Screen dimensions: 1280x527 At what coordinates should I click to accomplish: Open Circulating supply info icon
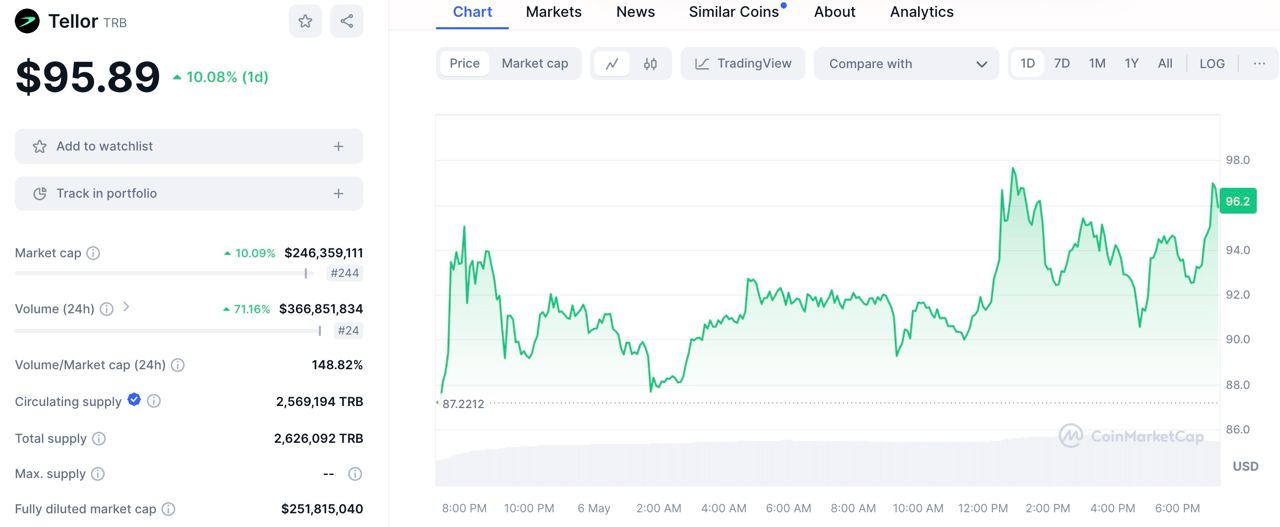click(x=154, y=401)
